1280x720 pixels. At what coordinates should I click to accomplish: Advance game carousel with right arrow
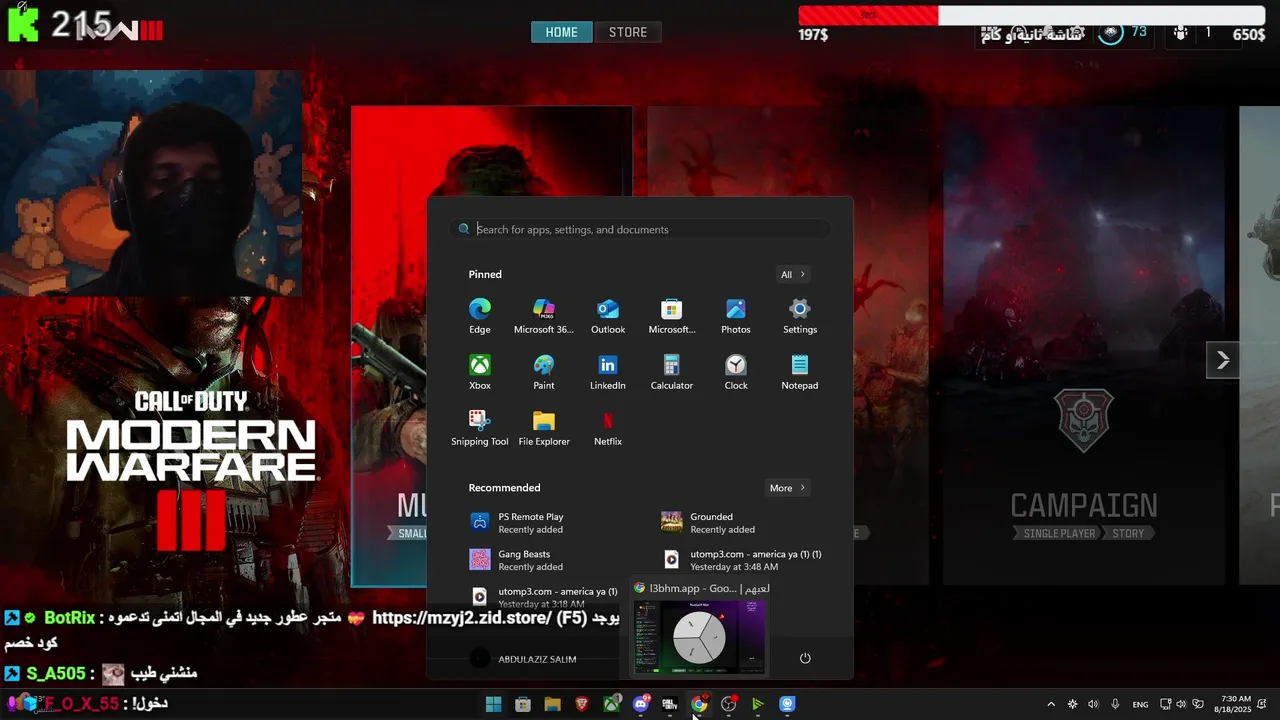click(1222, 360)
